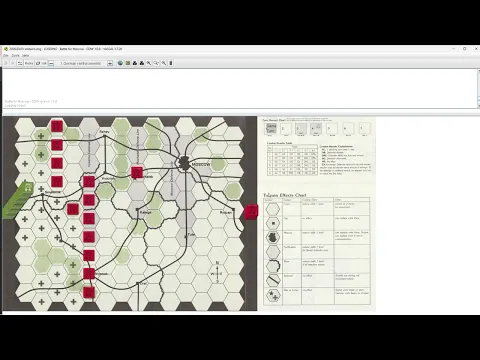Click the second pieces silhouette icon
The height and width of the screenshot is (360, 480).
[x=142, y=63]
